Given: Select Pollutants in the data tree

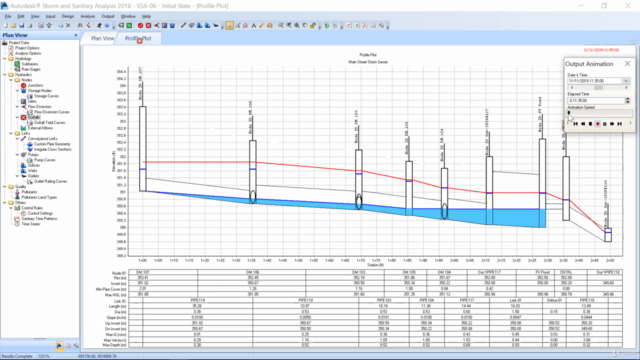Looking at the screenshot, I should coord(29,192).
